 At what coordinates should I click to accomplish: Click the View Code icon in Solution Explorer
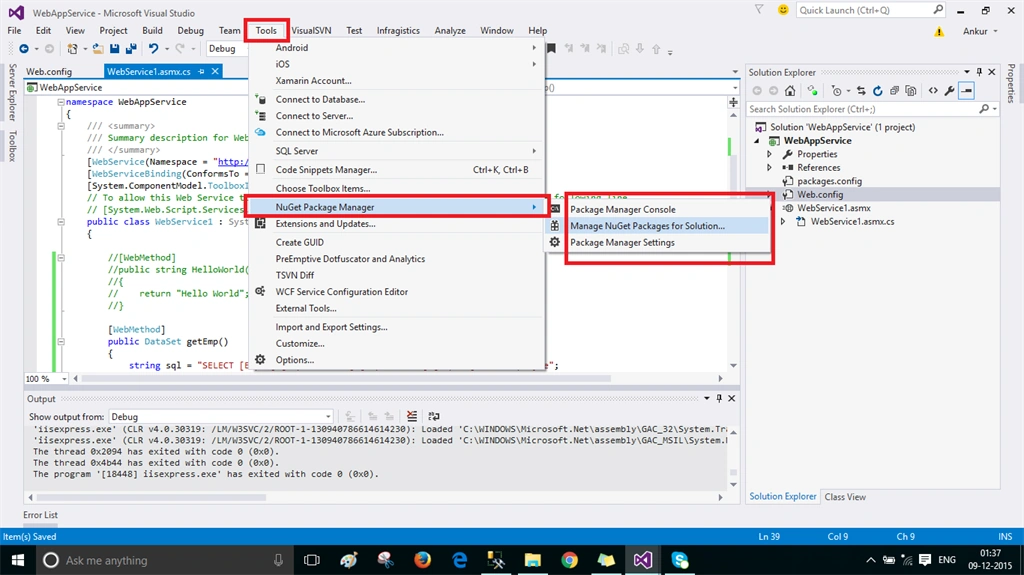tap(933, 91)
